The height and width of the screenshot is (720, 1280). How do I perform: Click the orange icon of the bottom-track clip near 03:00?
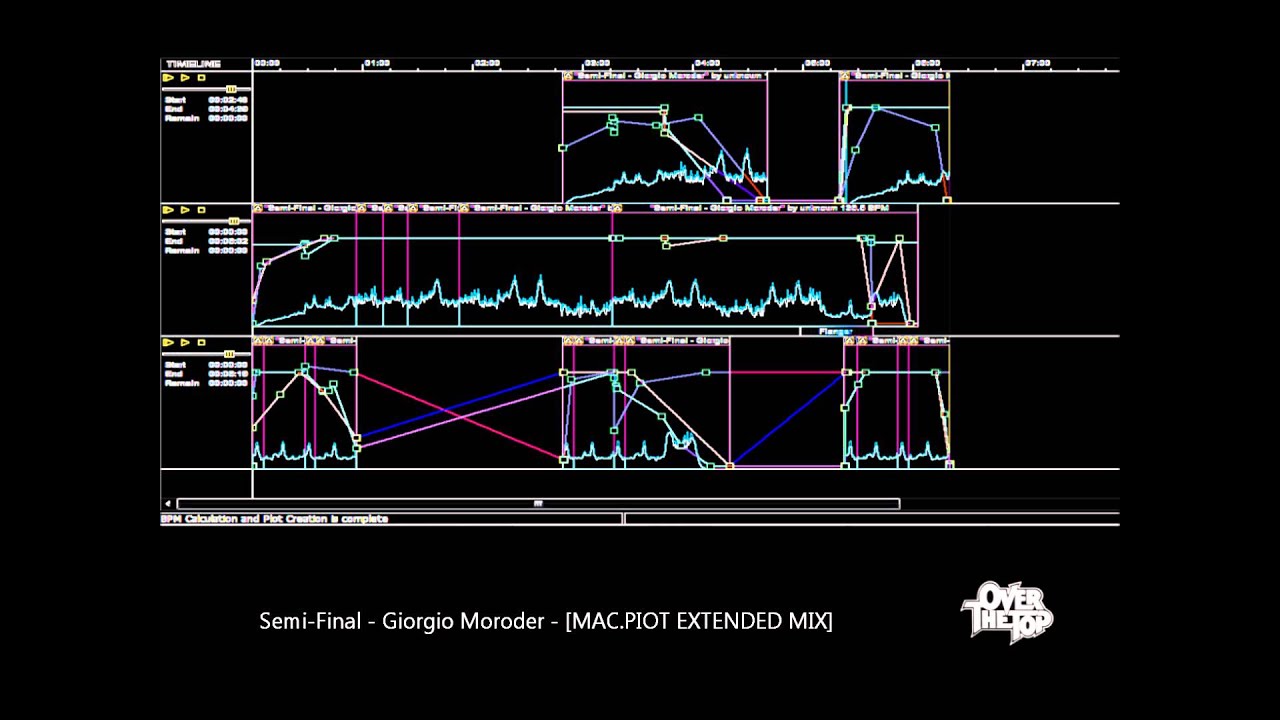coord(568,341)
